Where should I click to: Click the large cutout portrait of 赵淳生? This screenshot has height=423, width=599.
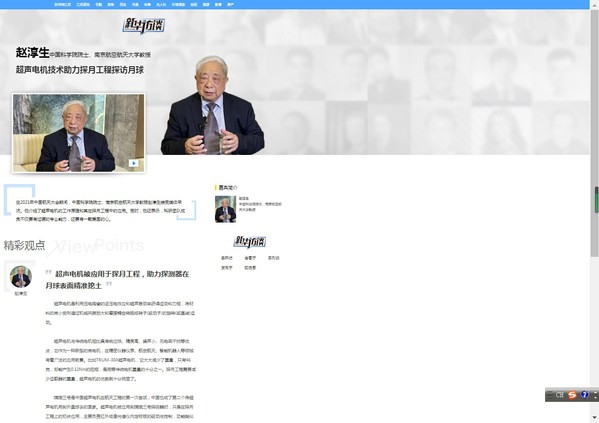[x=212, y=105]
